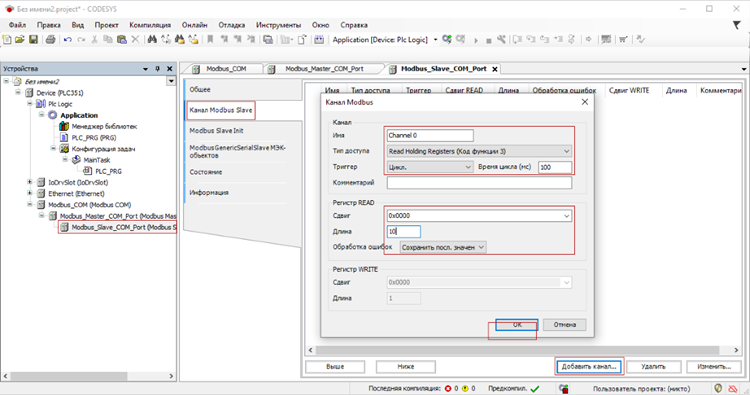The image size is (750, 395).
Task: Open the Файл menu
Action: 17,25
